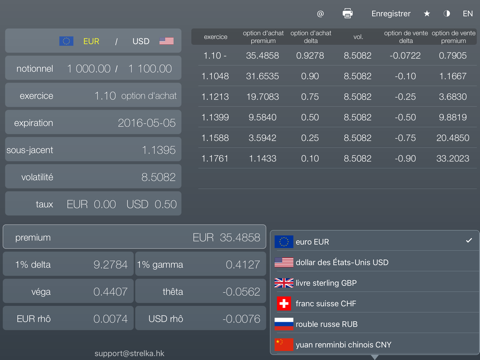The height and width of the screenshot is (360, 480).
Task: Click put premium 33.2023
Action: point(453,159)
